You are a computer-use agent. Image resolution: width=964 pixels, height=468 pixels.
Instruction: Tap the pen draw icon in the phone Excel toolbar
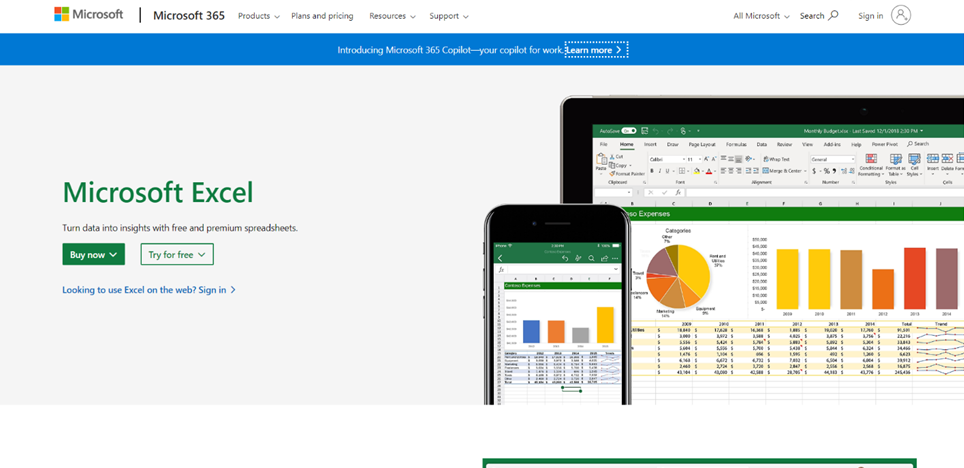tap(578, 258)
